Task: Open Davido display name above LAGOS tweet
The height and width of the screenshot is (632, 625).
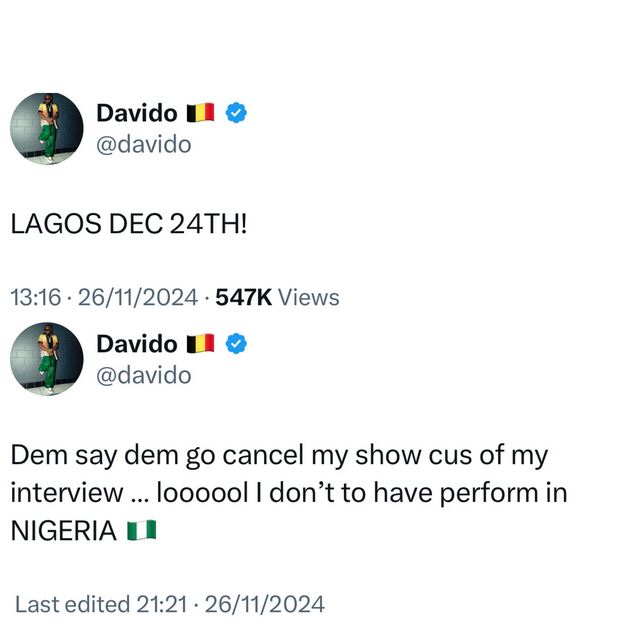Action: coord(136,114)
